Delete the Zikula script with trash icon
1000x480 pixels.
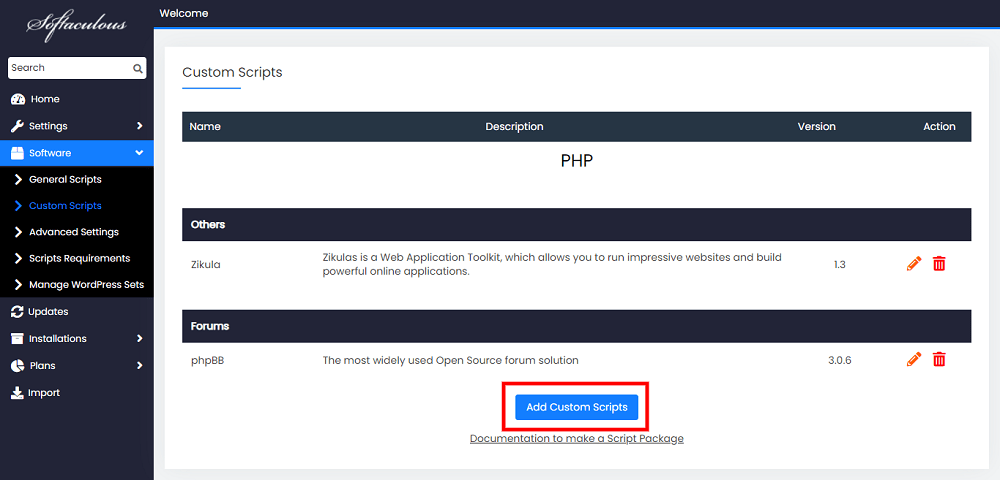point(939,263)
